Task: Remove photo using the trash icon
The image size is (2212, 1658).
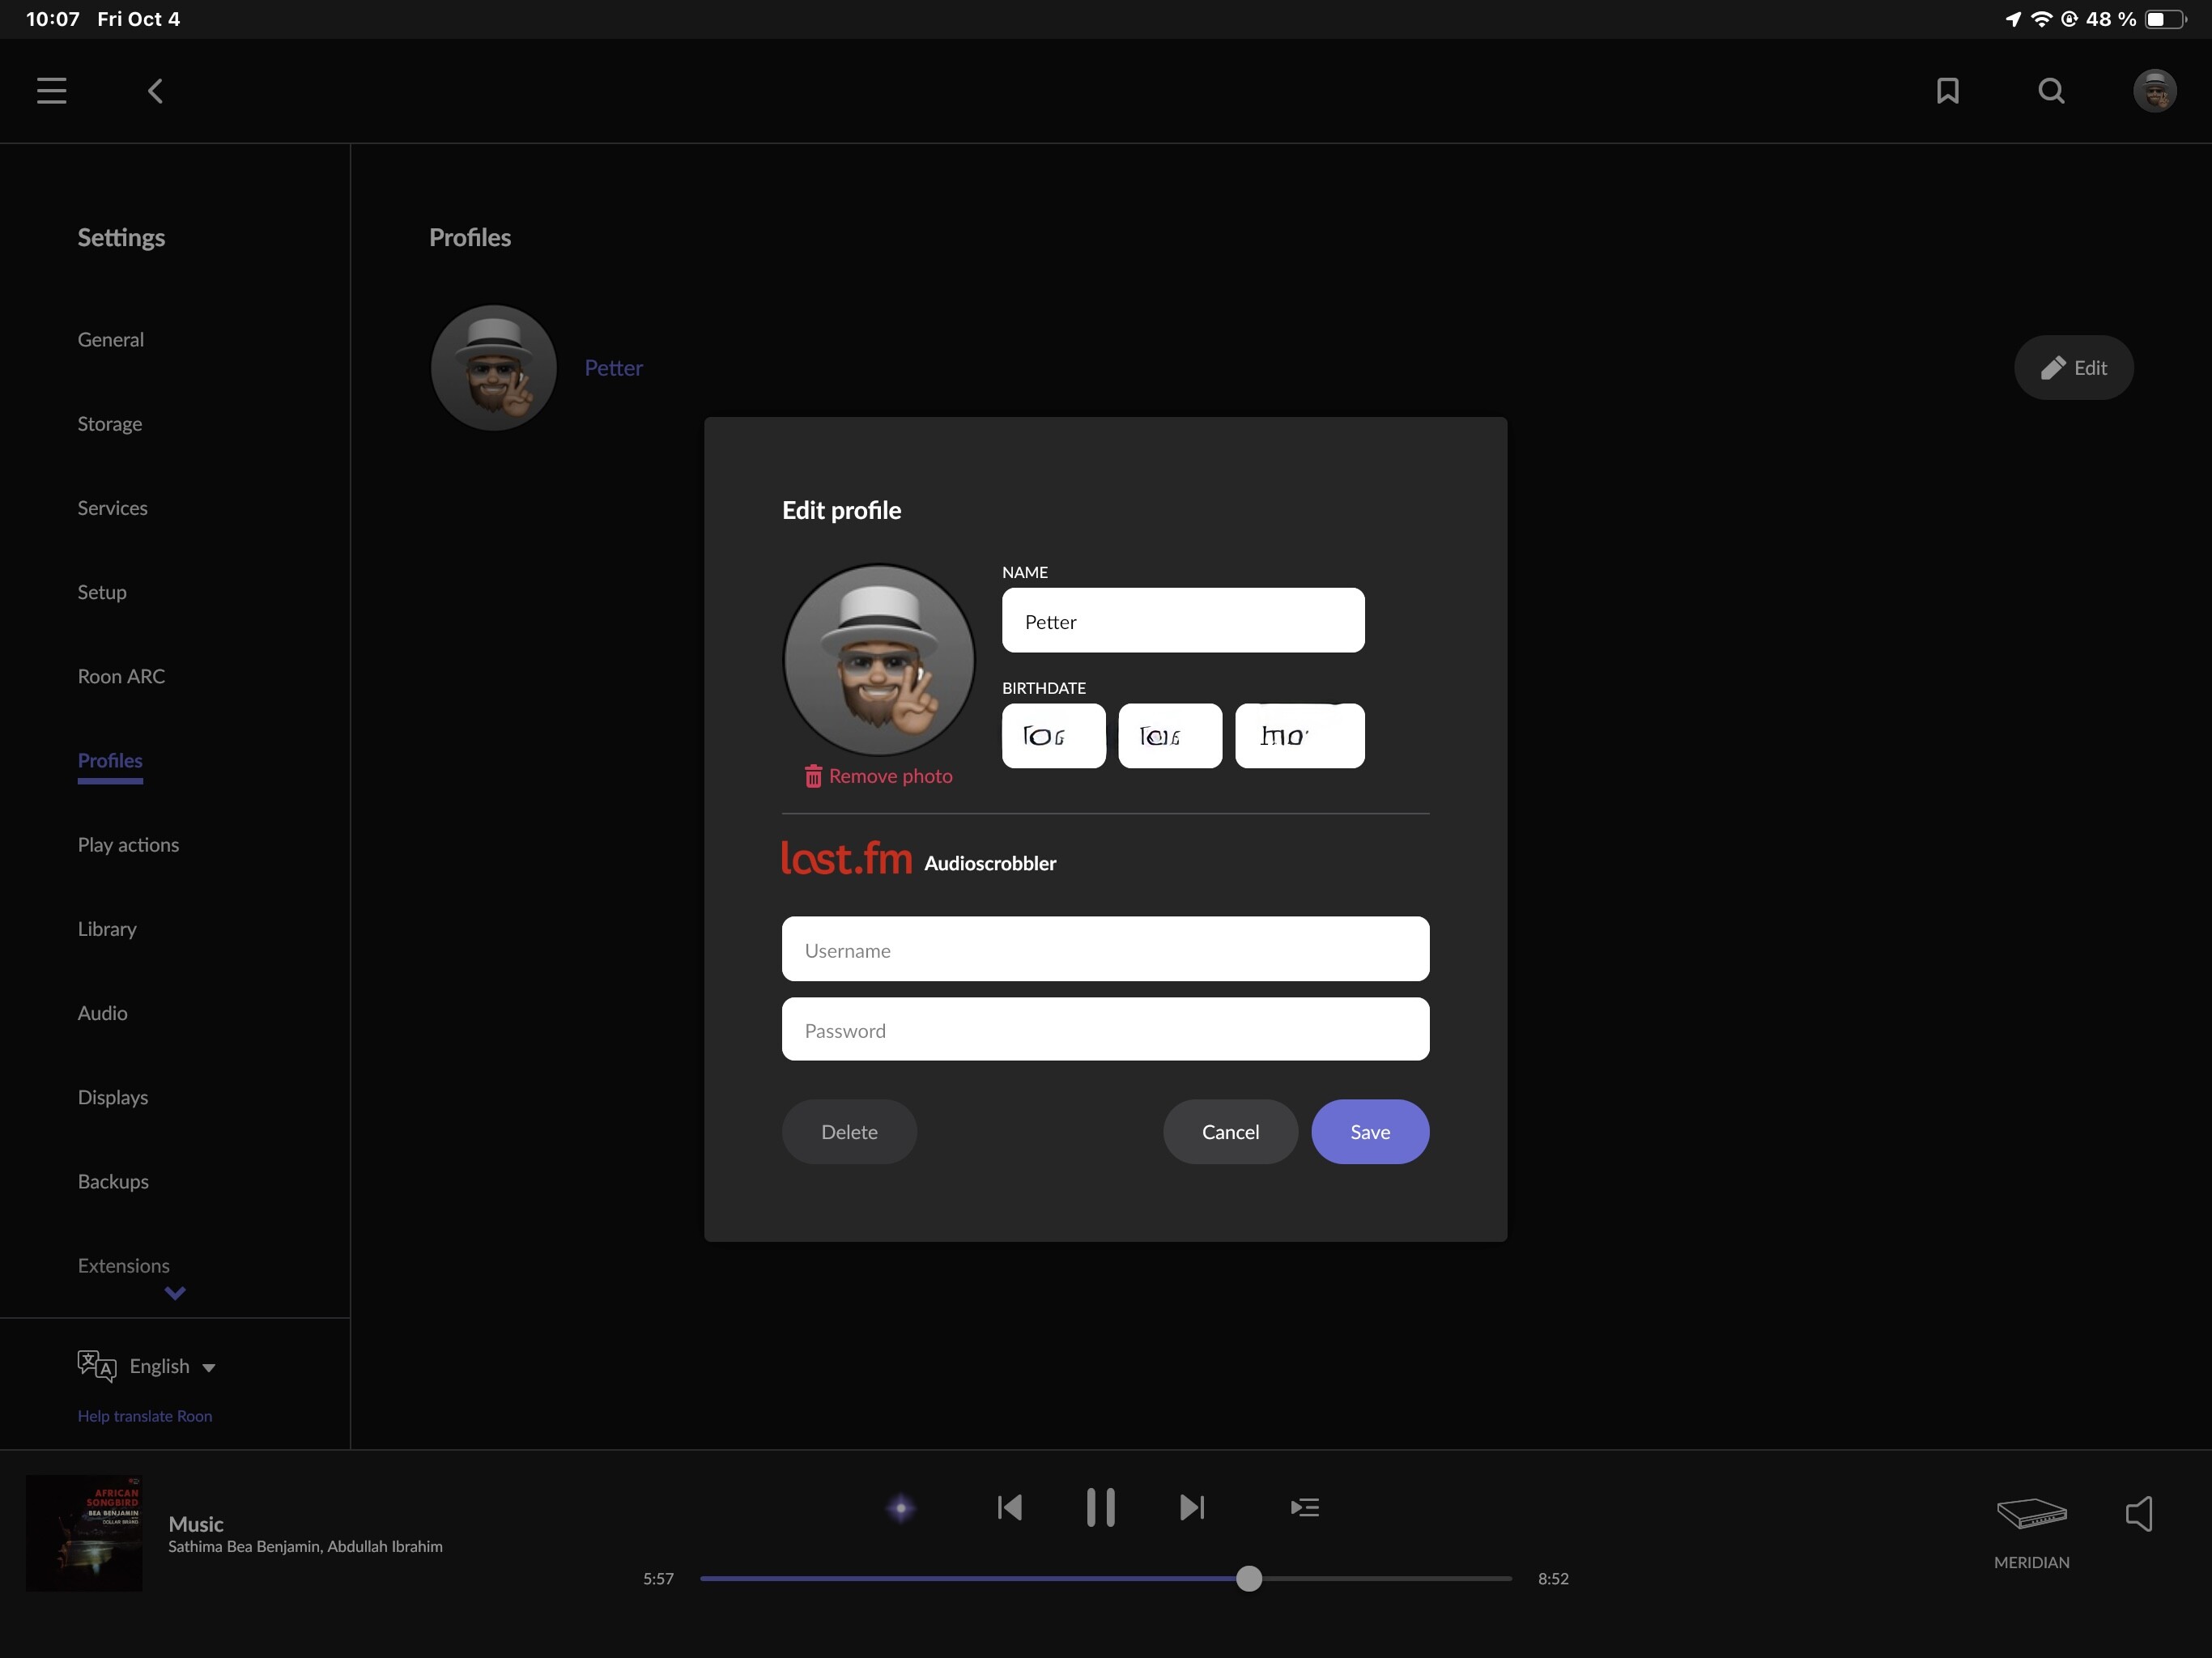Action: (812, 775)
